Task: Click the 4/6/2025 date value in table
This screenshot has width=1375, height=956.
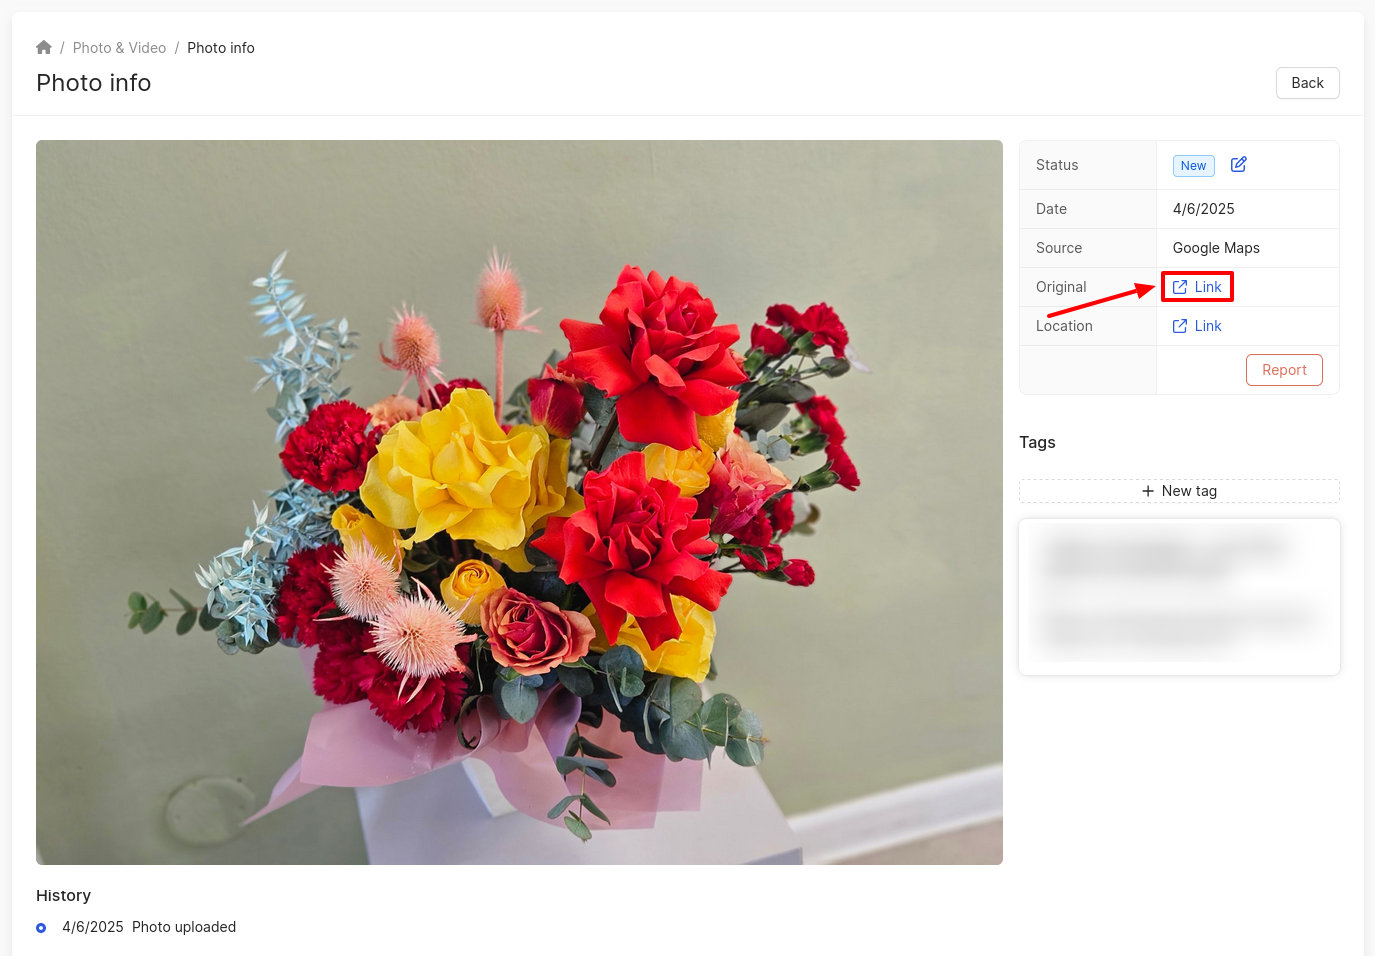Action: pyautogui.click(x=1203, y=209)
